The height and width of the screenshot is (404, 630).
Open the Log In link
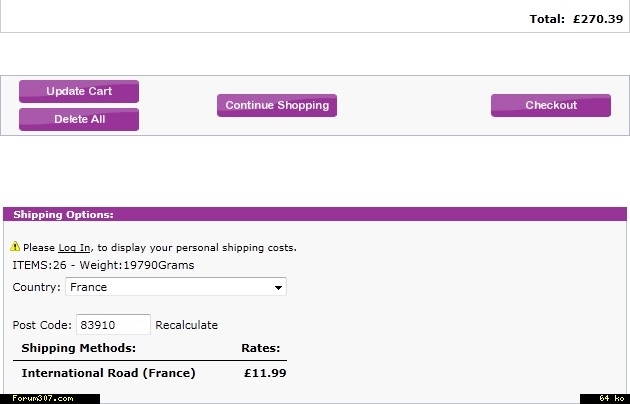pos(74,247)
